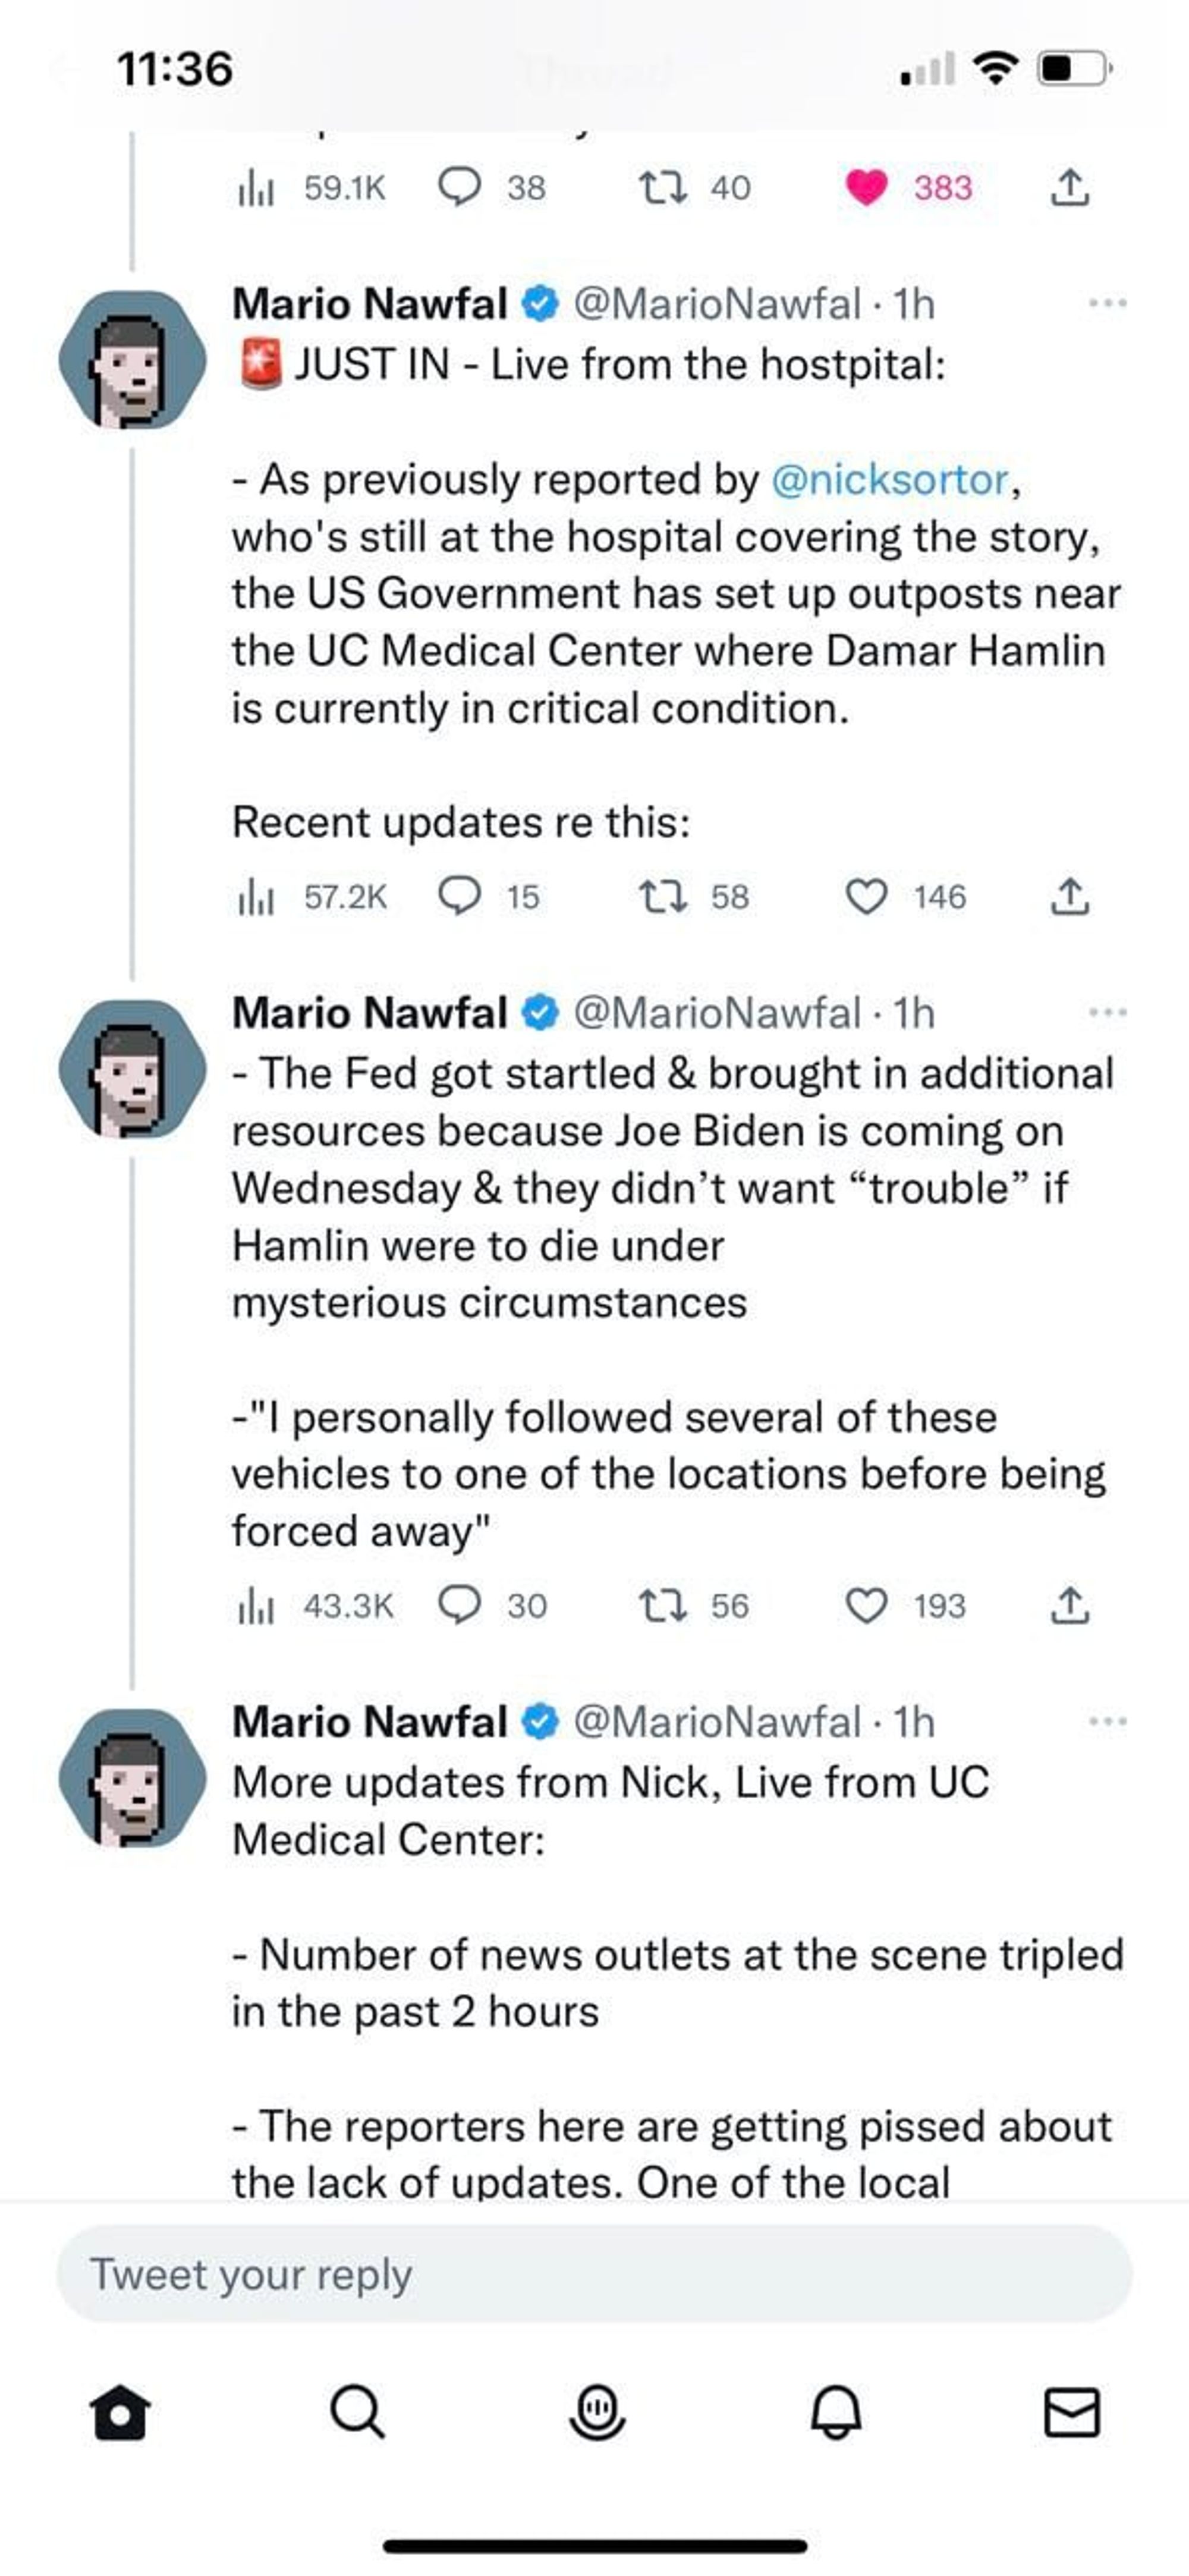
Task: Open replies on the 30-comment tweet
Action: pos(460,1605)
